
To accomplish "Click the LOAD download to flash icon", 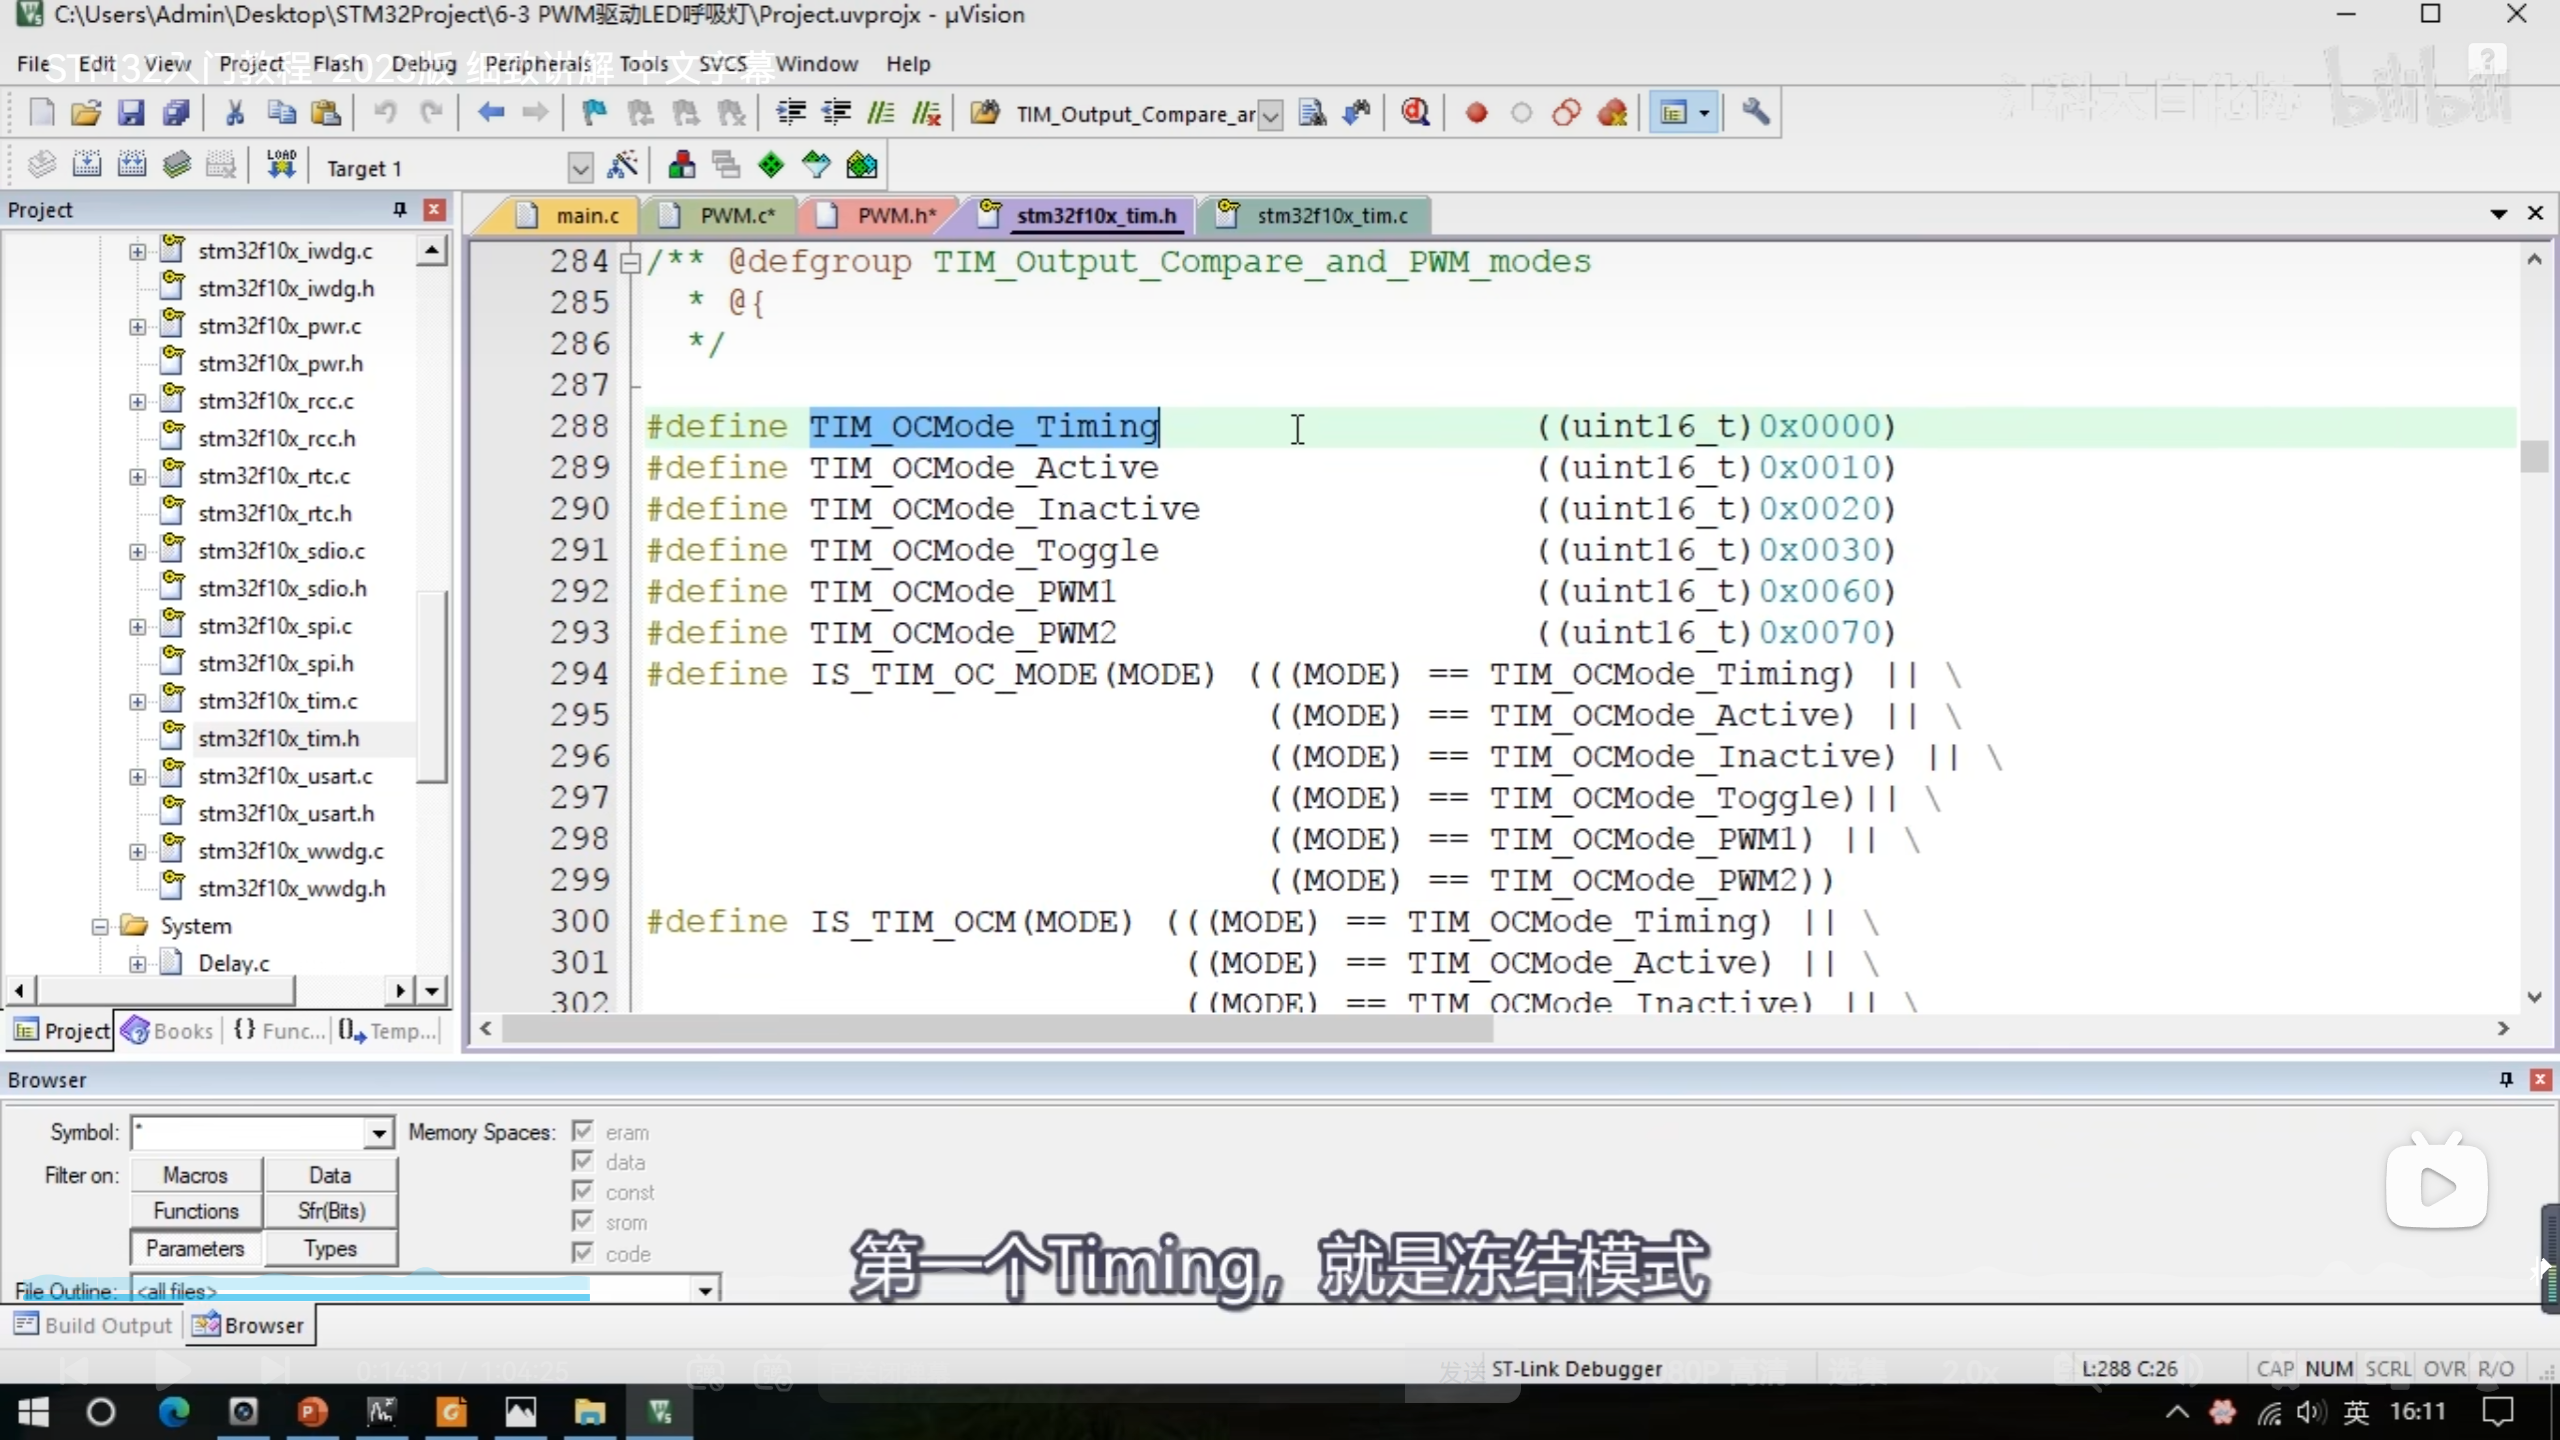I will pos(281,164).
